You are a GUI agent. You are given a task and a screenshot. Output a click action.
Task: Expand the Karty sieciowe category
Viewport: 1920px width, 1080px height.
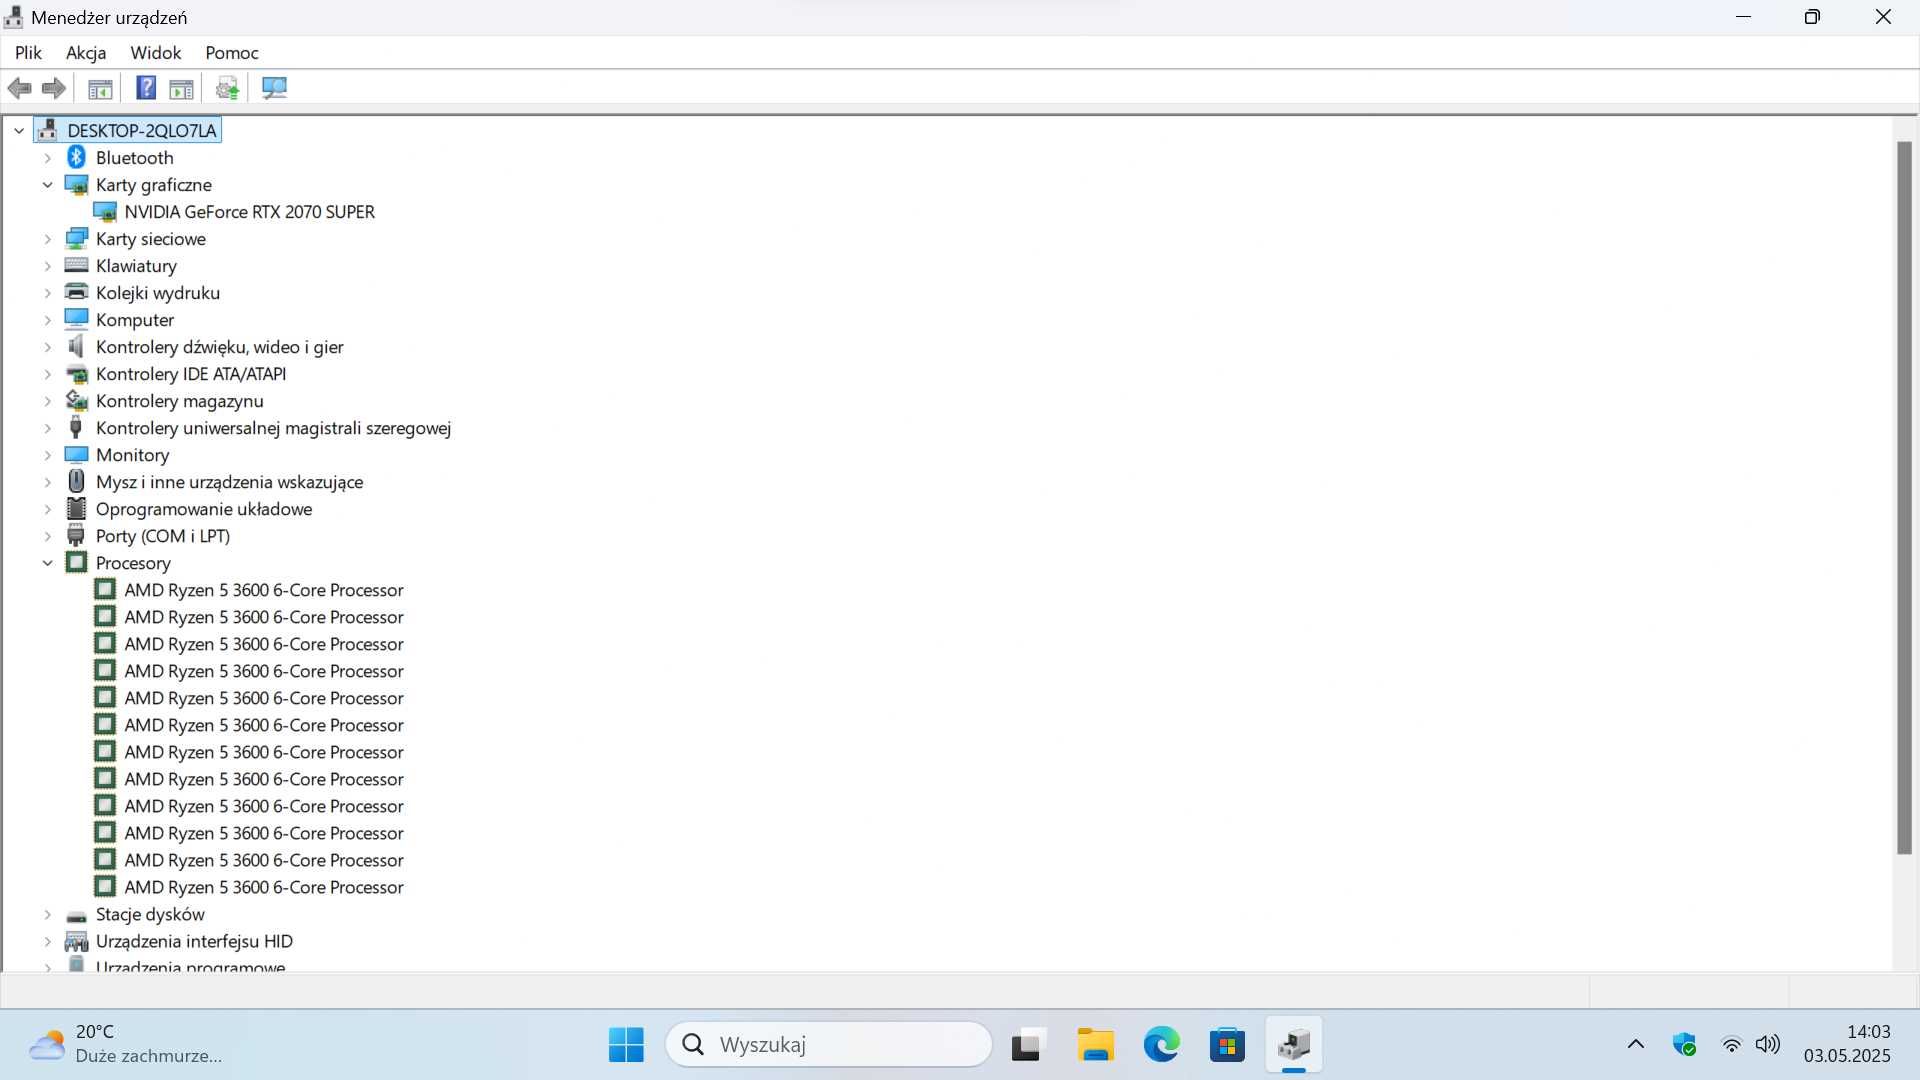point(47,239)
